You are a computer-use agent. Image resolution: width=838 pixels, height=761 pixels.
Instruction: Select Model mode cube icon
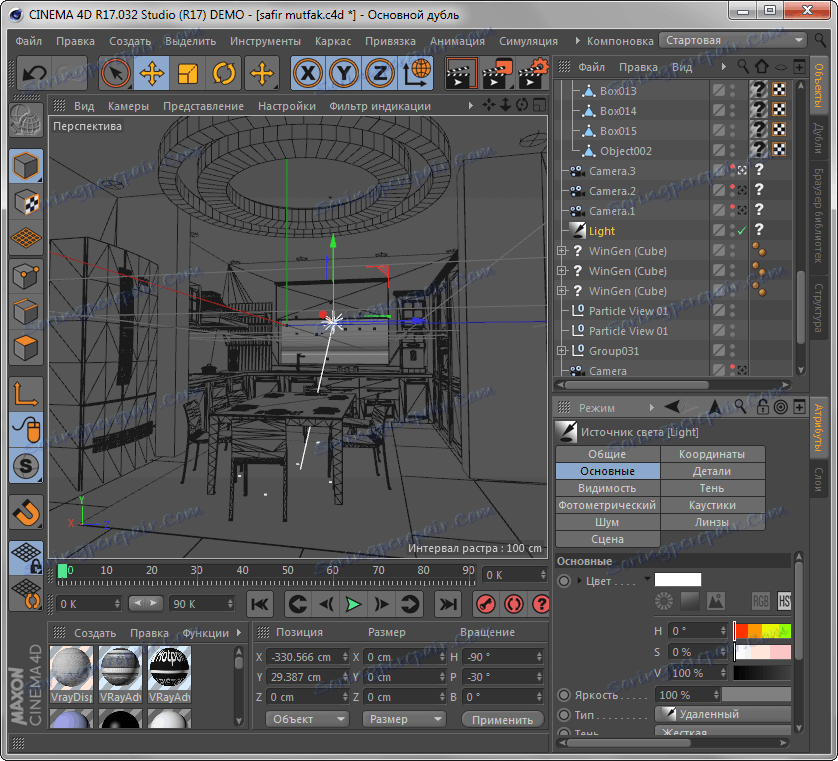(26, 166)
